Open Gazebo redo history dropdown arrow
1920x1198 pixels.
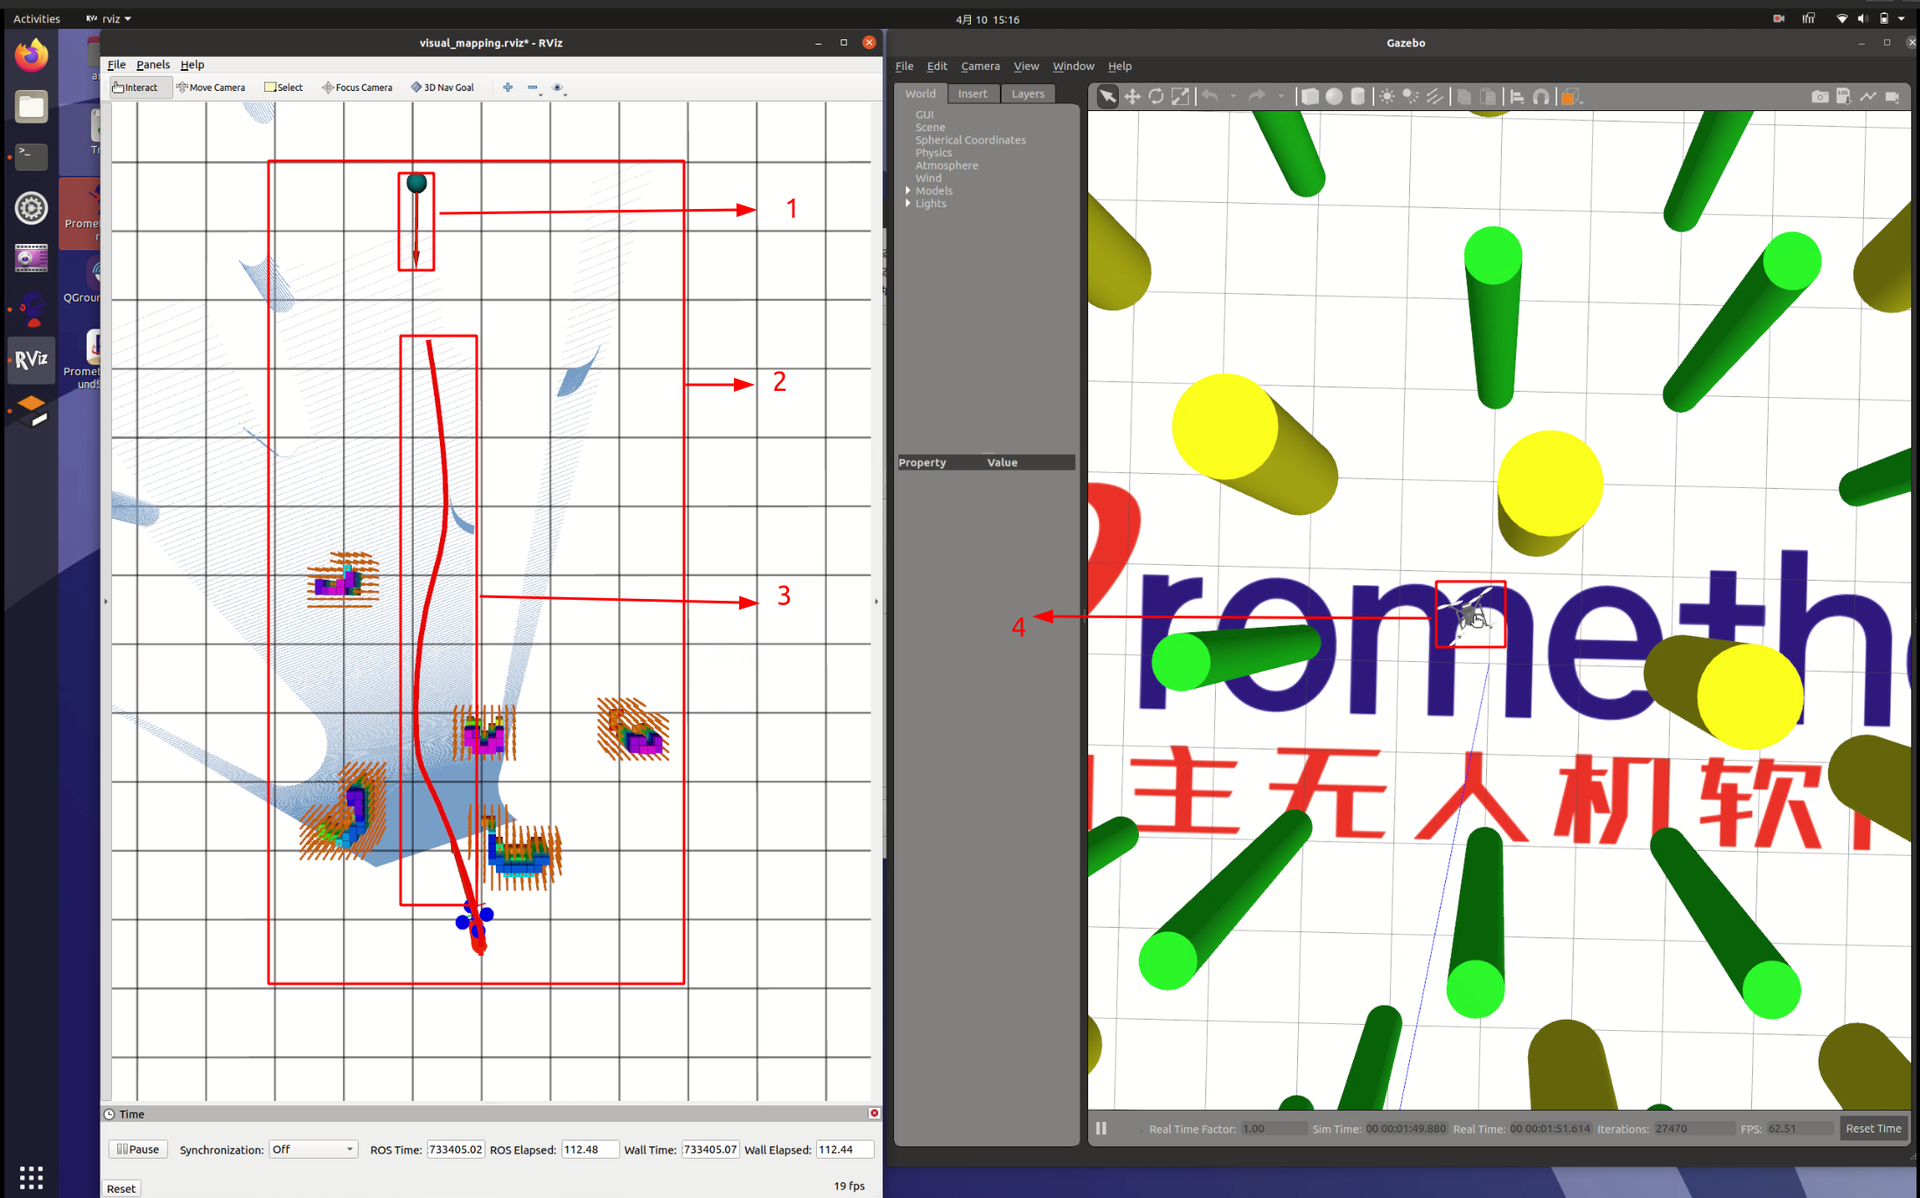pos(1281,96)
